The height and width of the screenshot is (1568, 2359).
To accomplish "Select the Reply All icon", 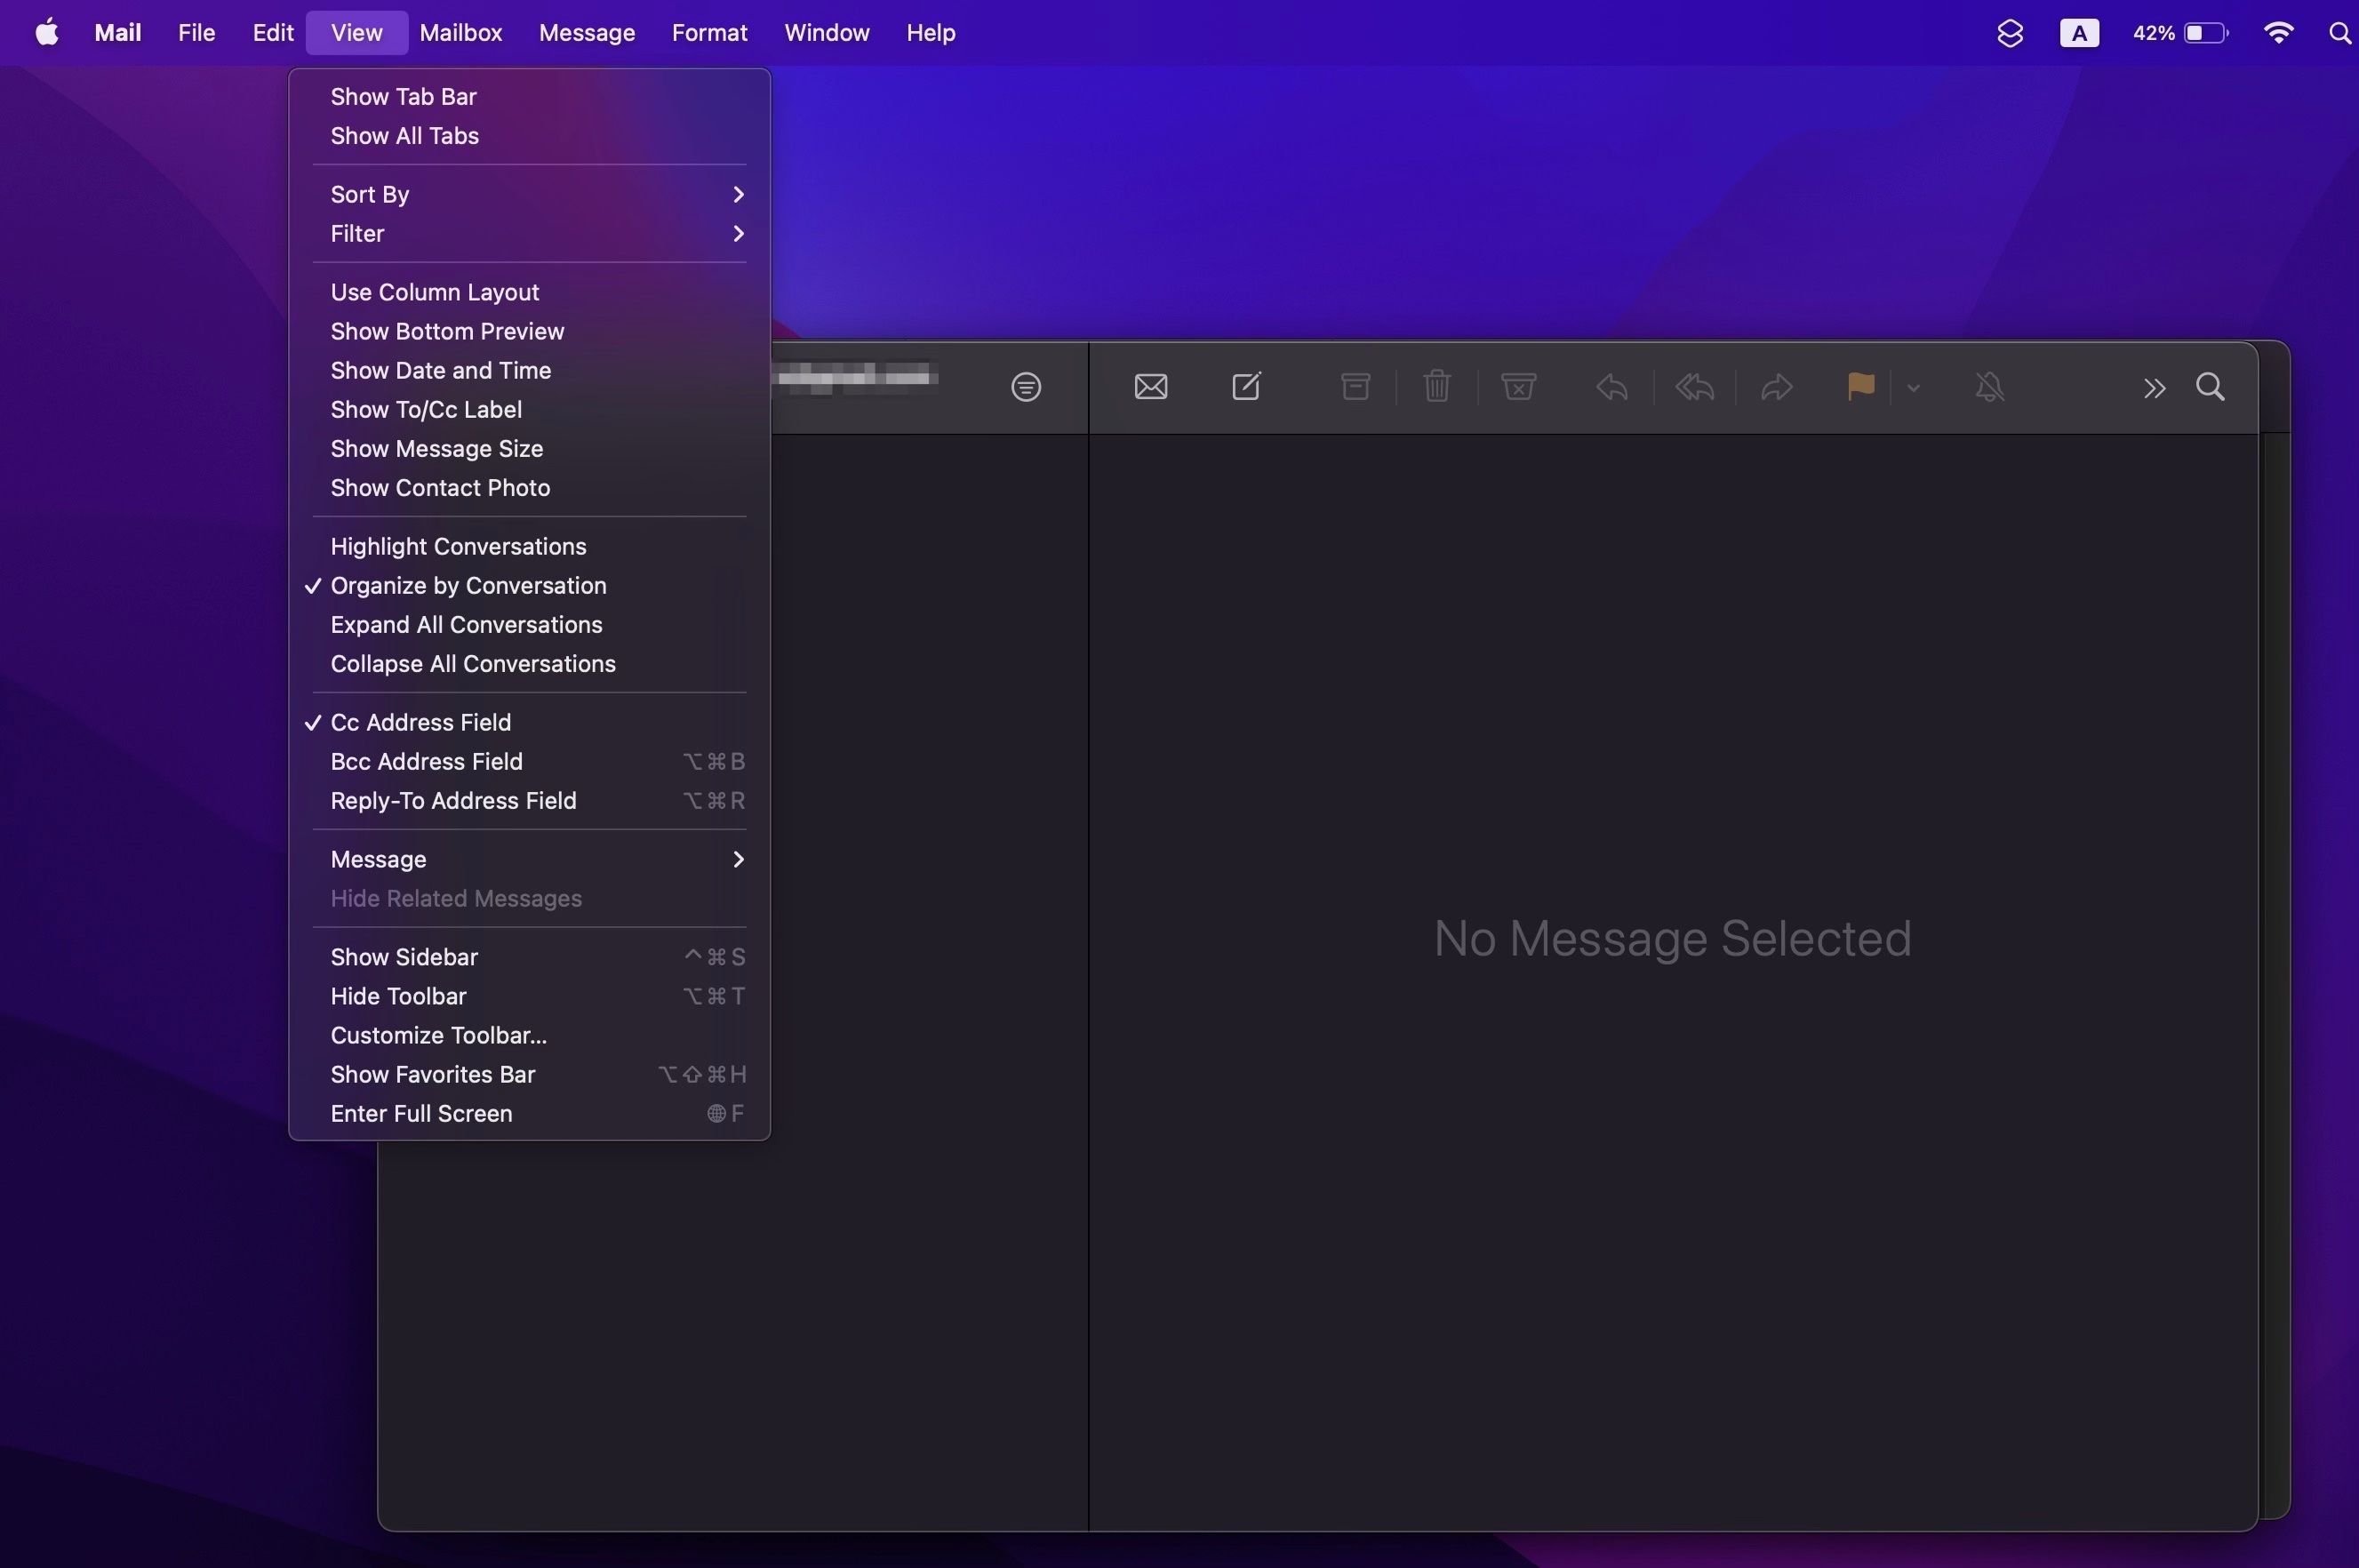I will click(x=1694, y=386).
